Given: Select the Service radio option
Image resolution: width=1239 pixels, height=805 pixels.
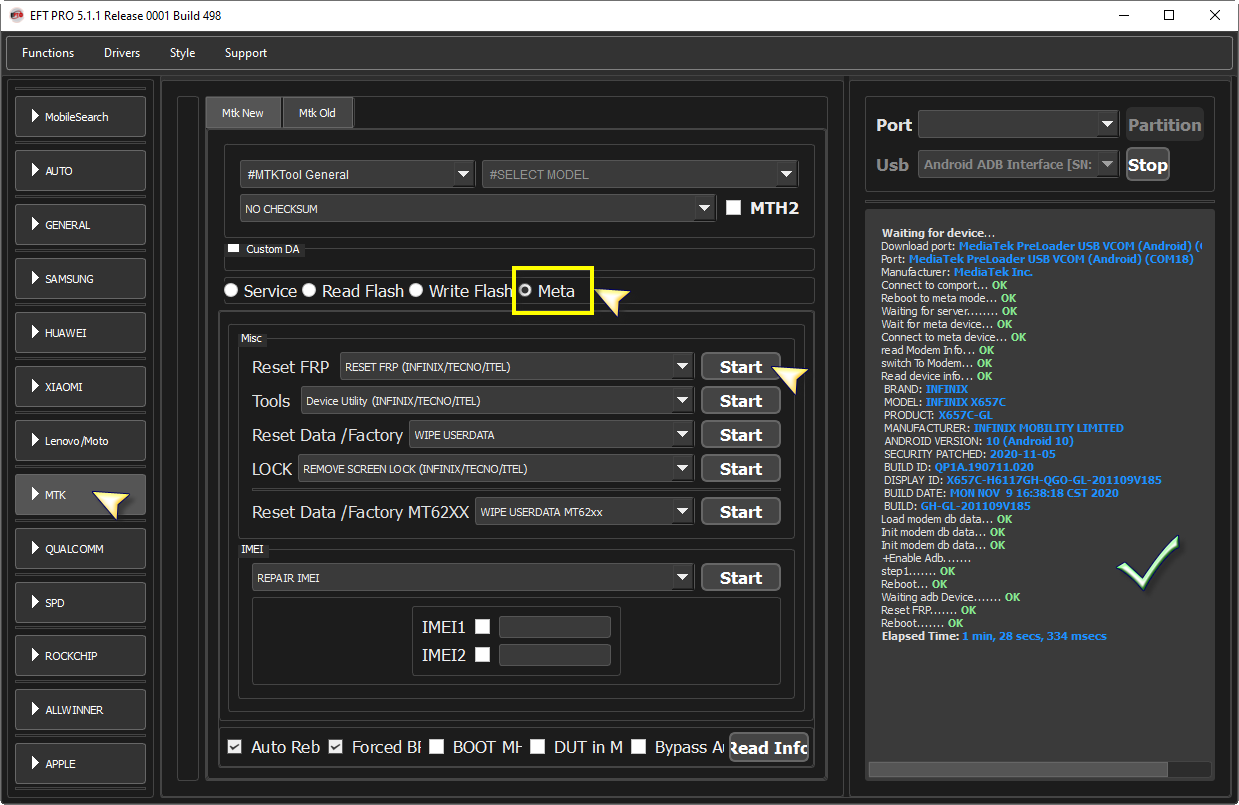Looking at the screenshot, I should point(231,291).
